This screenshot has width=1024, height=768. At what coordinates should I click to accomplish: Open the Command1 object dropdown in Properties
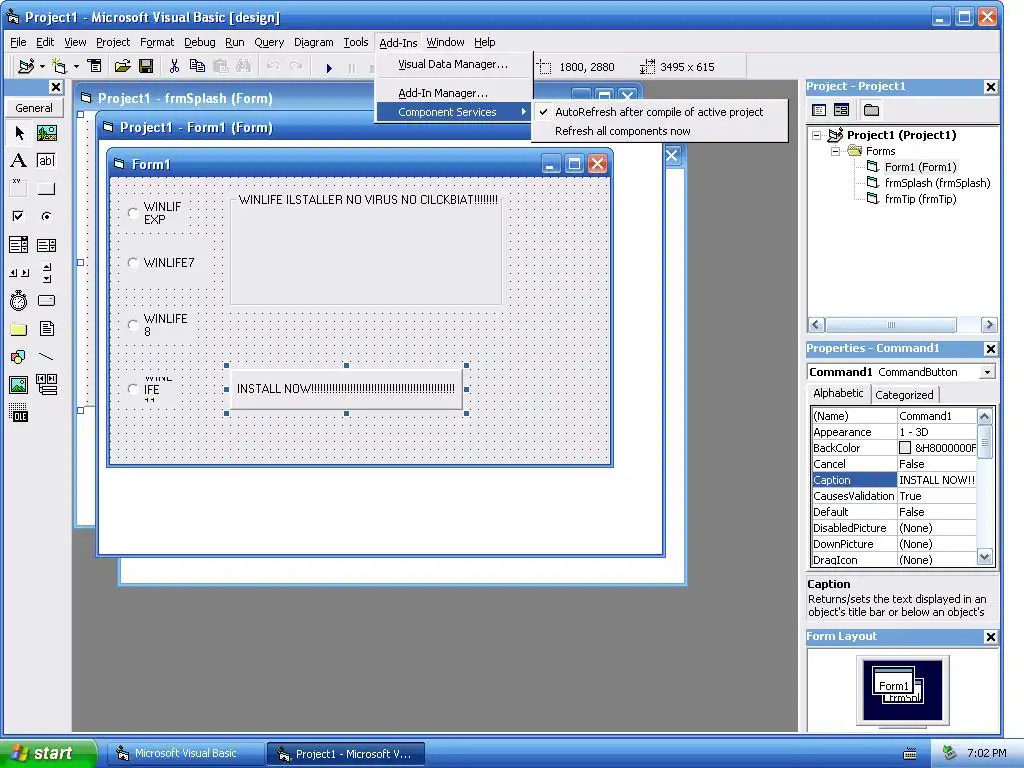click(x=987, y=372)
